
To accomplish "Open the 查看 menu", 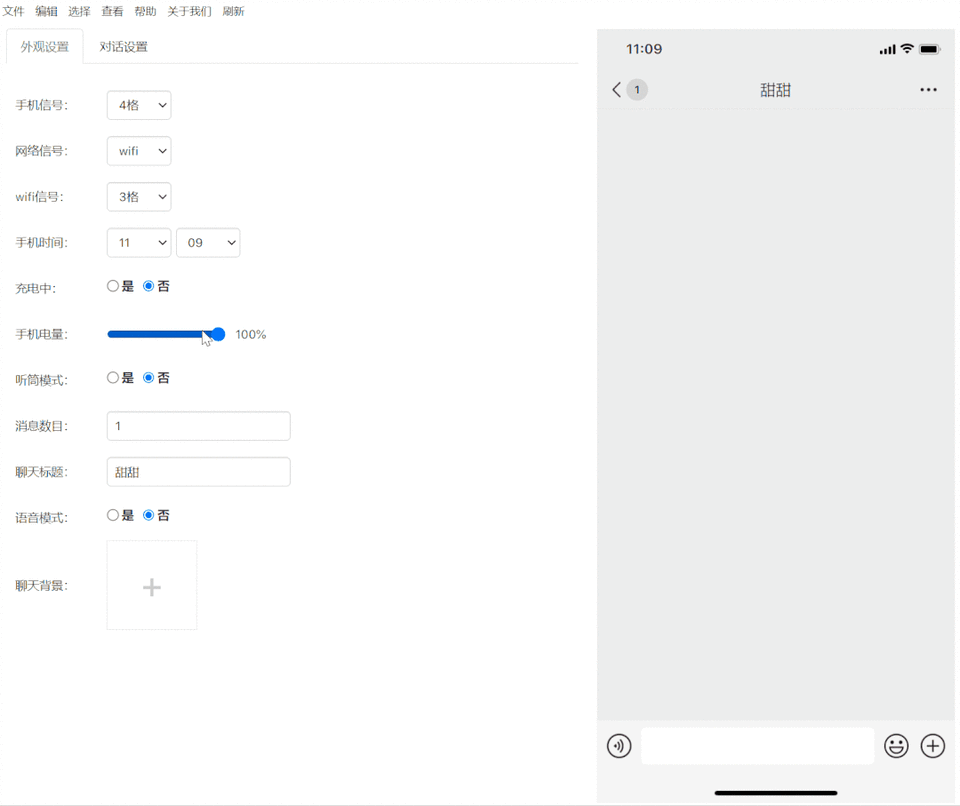I will [113, 11].
